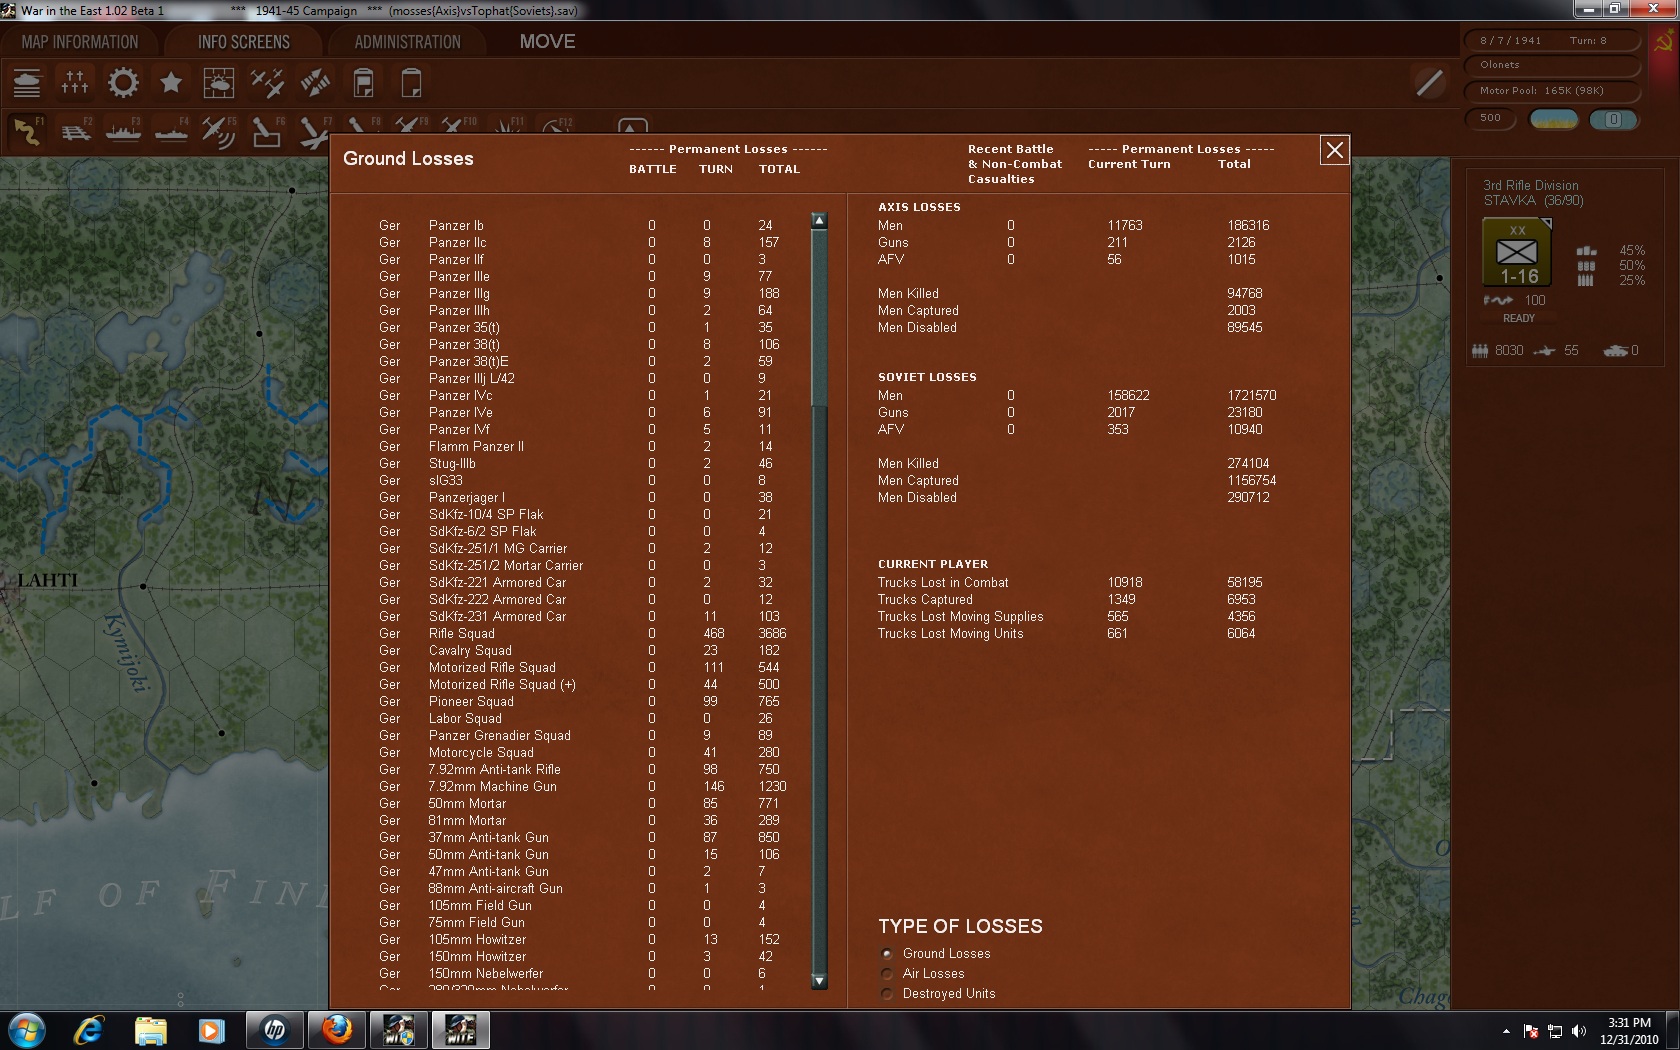Click the MOVE mode label

[x=547, y=42]
